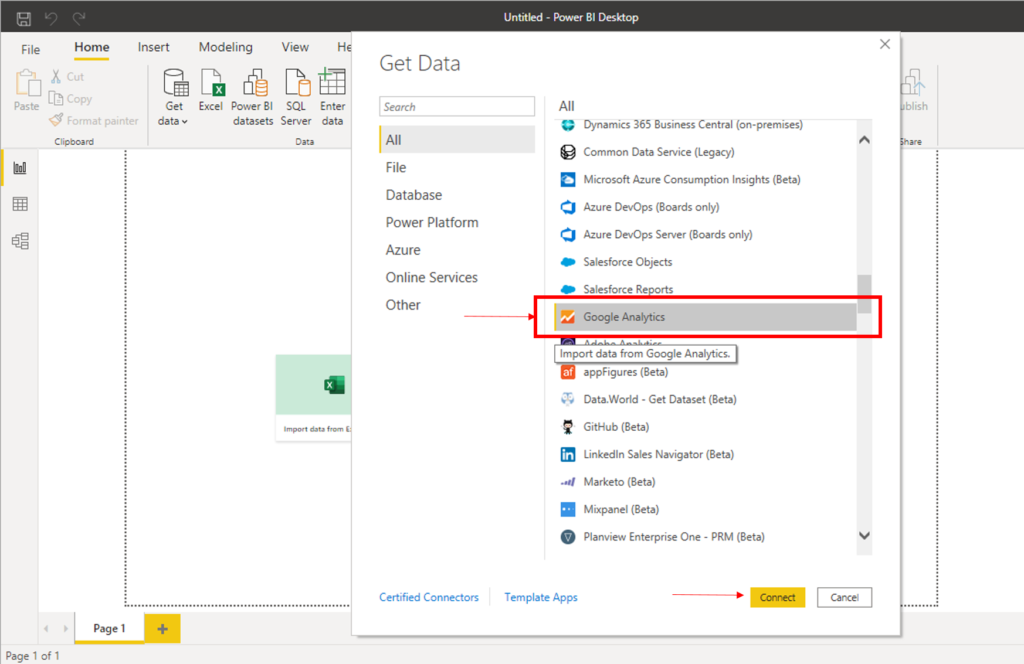Switch to Data view in sidebar
The image size is (1024, 664).
pos(20,204)
